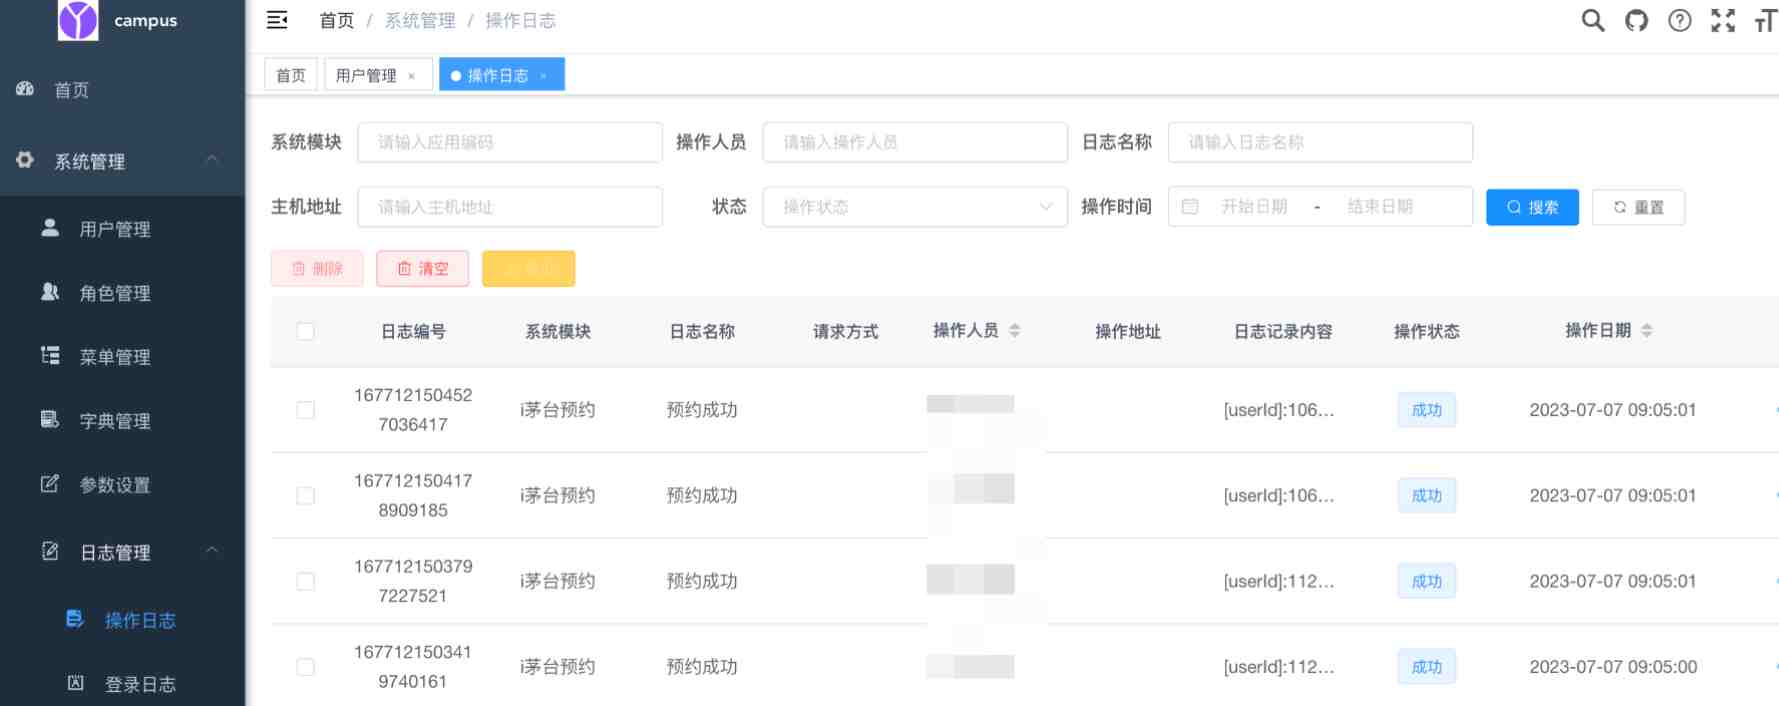Focus the 请输入日志名称 input field
Viewport: 1779px width, 706px height.
pos(1319,142)
